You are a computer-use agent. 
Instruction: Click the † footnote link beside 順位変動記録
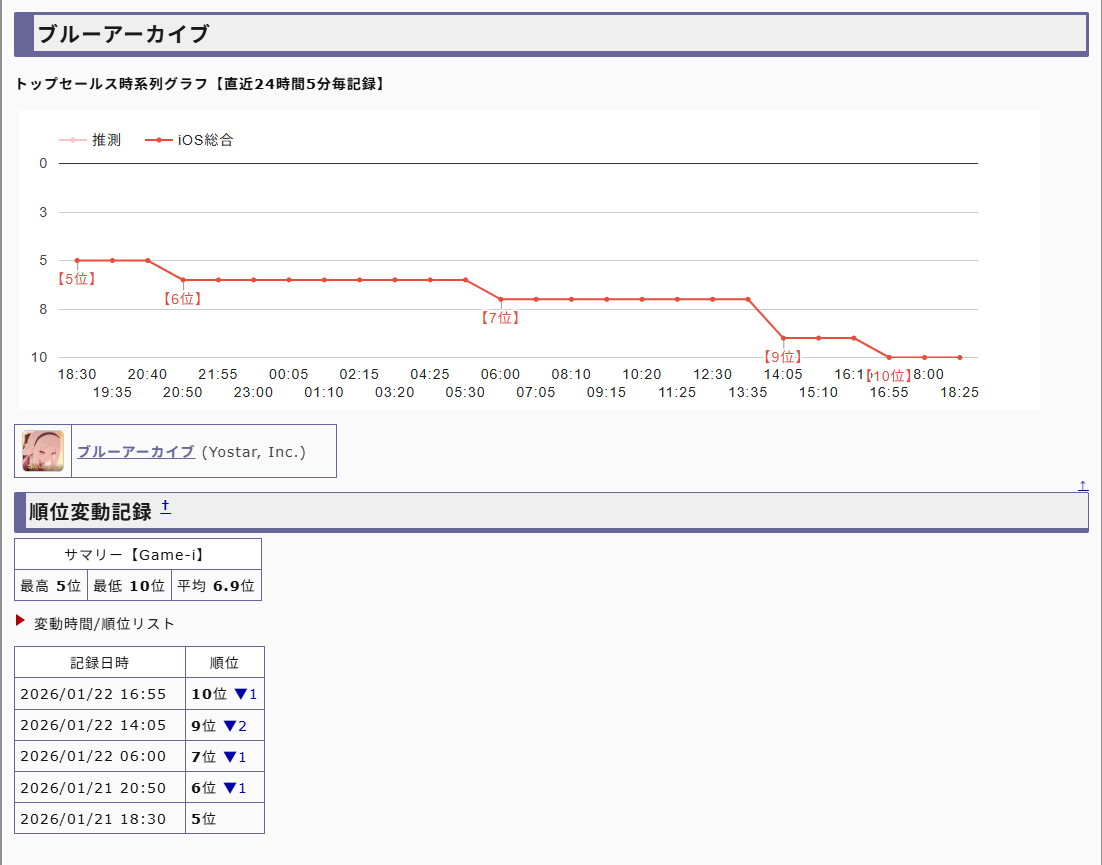coord(165,508)
